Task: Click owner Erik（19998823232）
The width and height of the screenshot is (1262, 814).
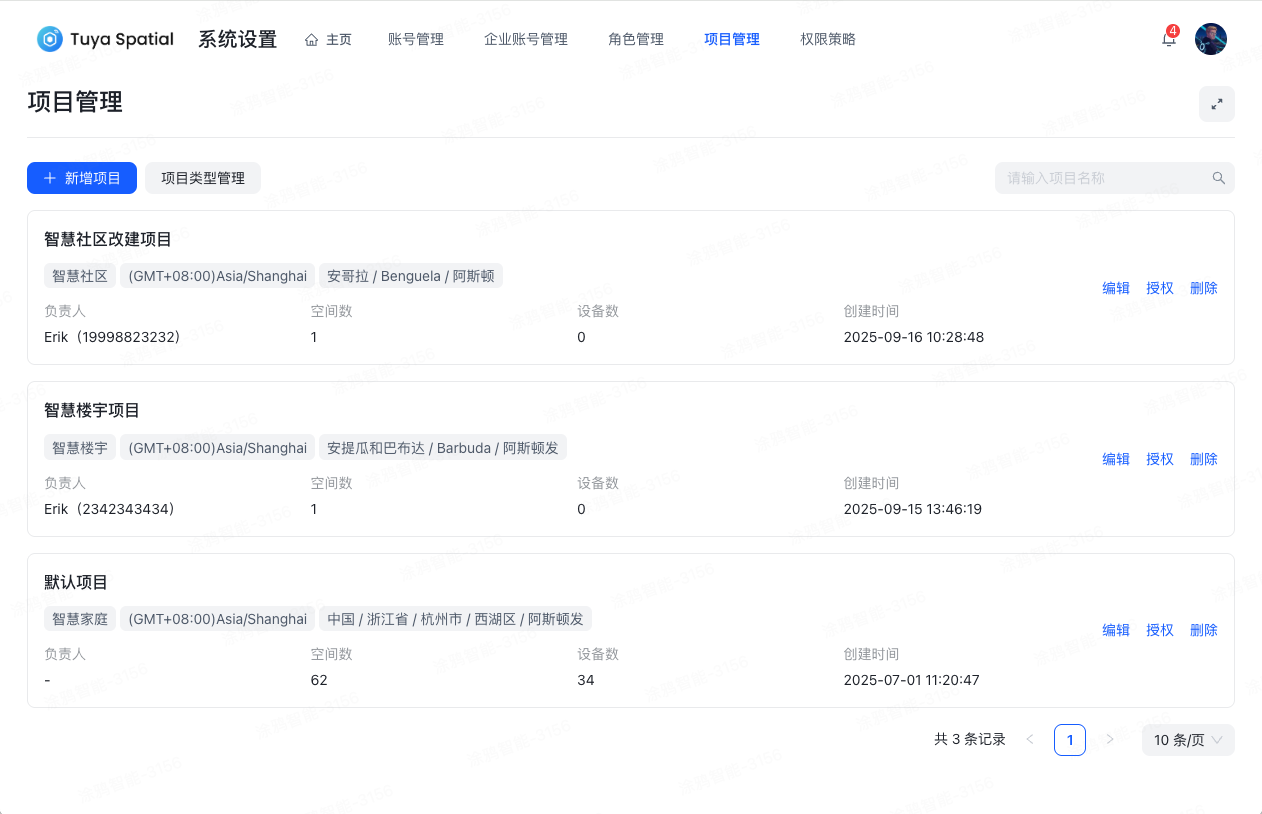Action: 115,337
